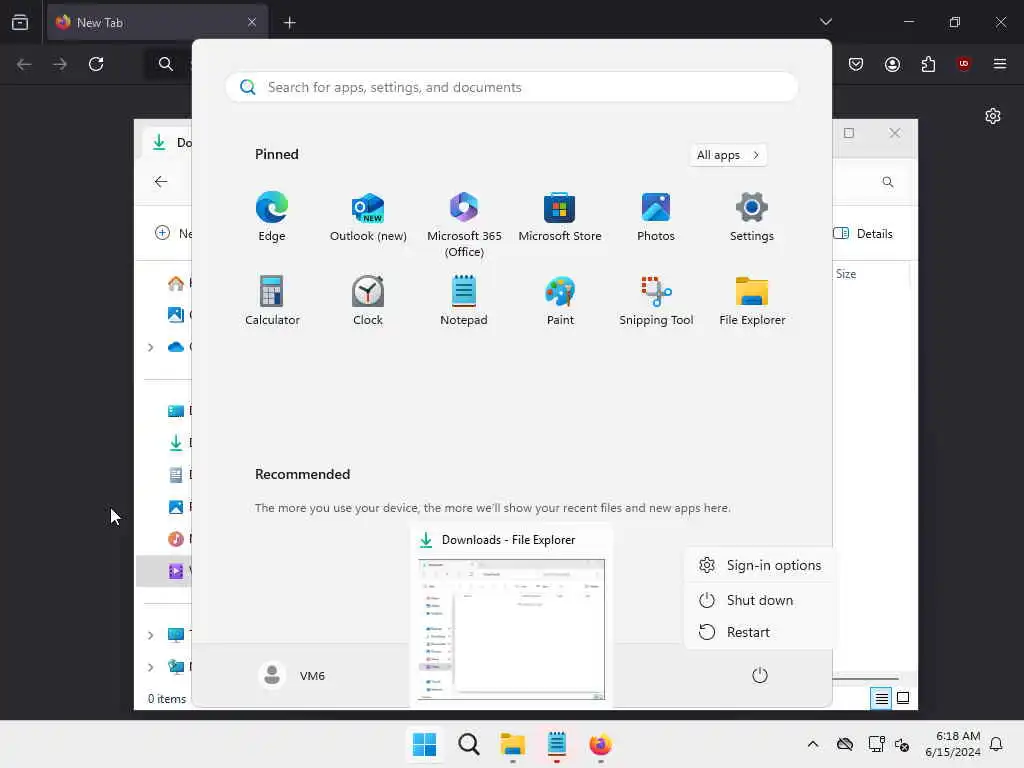Open the VM6 user account menu
1024x768 pixels.
tap(292, 675)
